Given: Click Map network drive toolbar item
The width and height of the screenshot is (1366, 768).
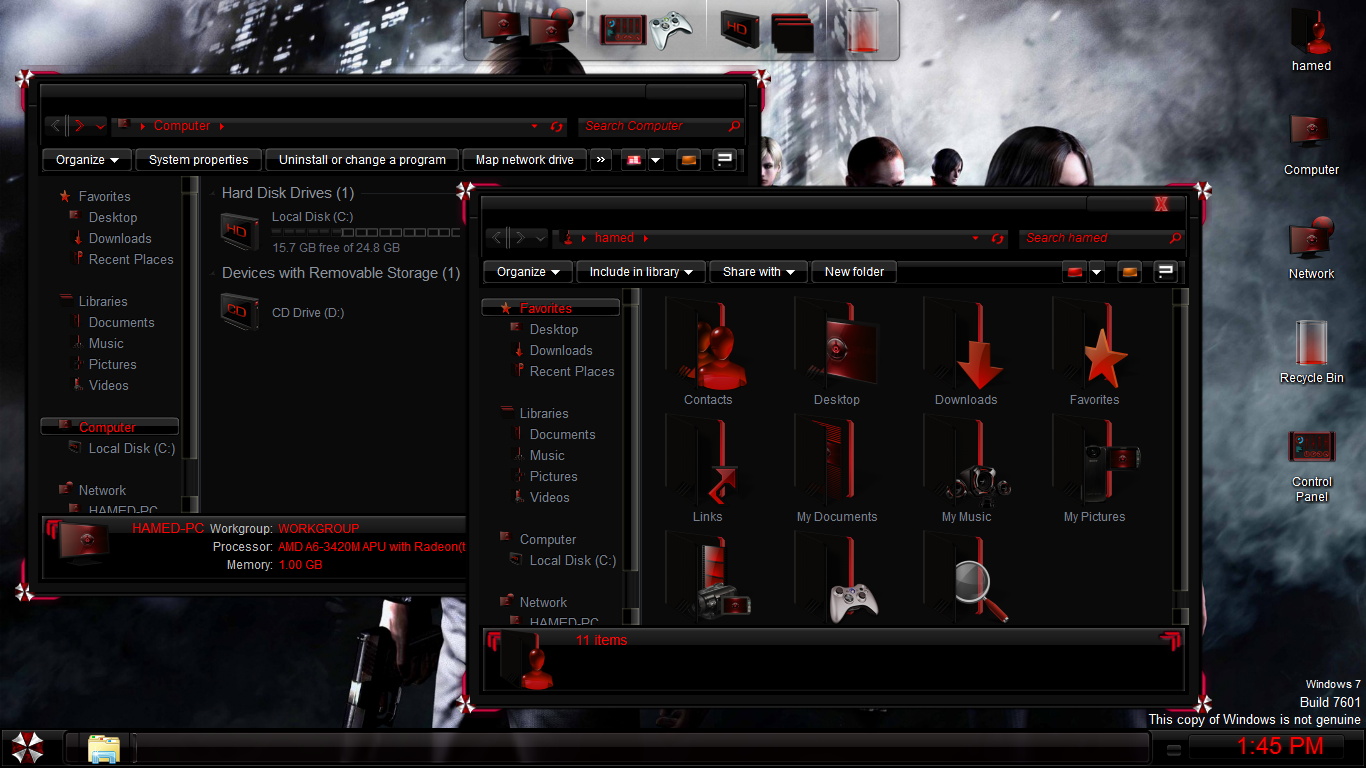Looking at the screenshot, I should click(524, 160).
